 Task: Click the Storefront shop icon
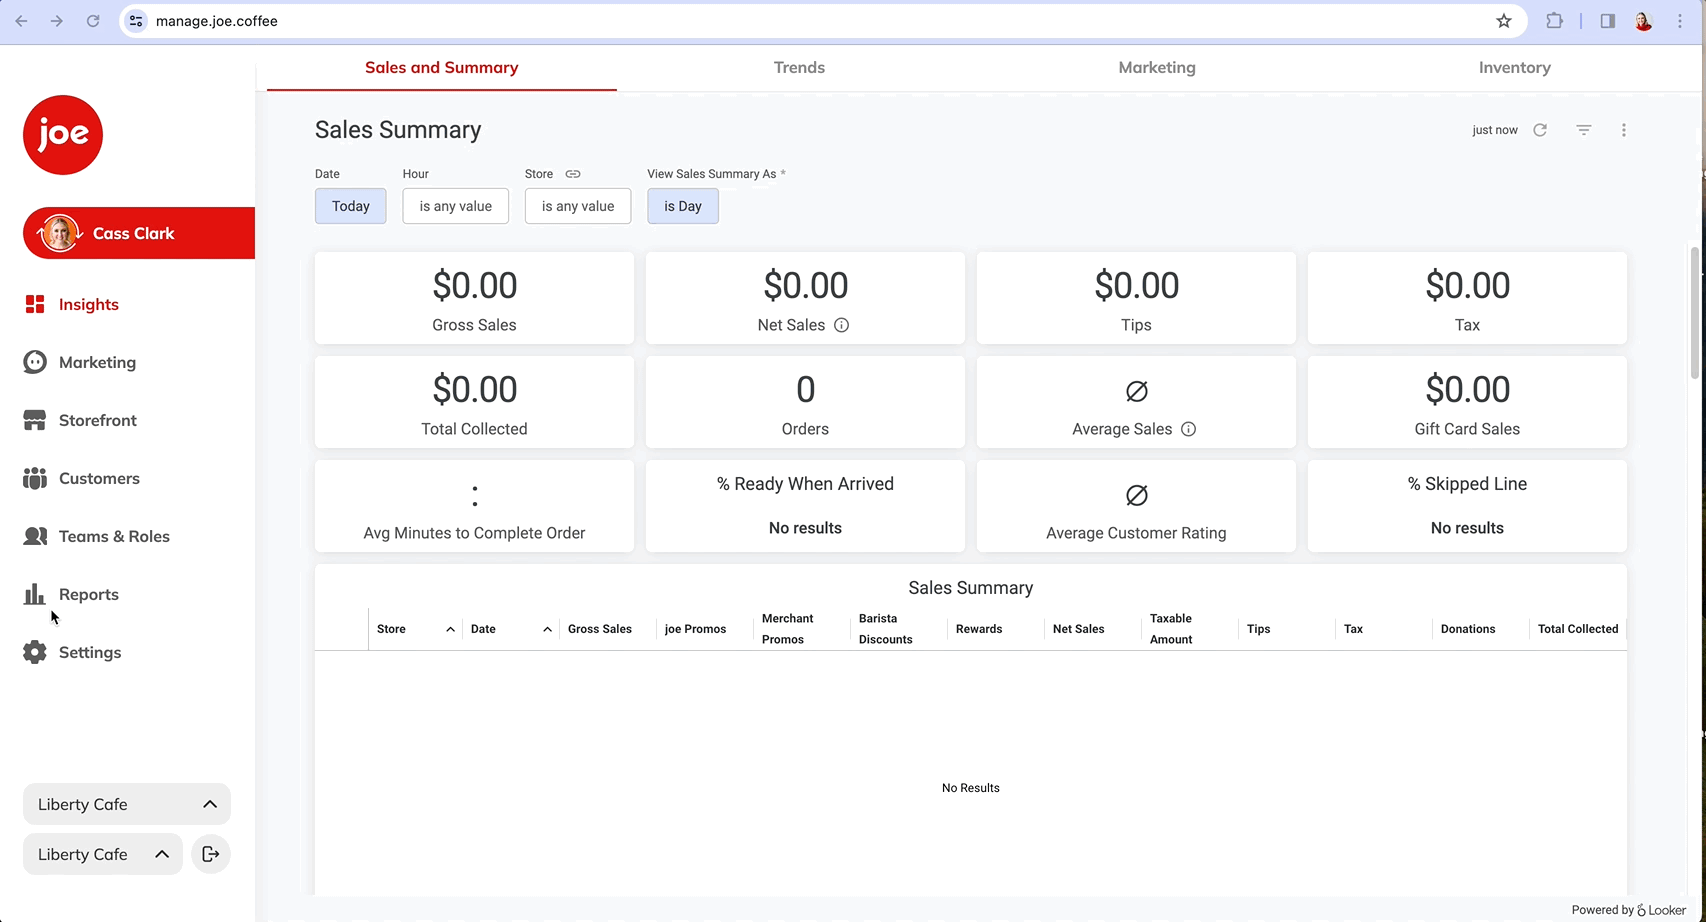click(35, 420)
